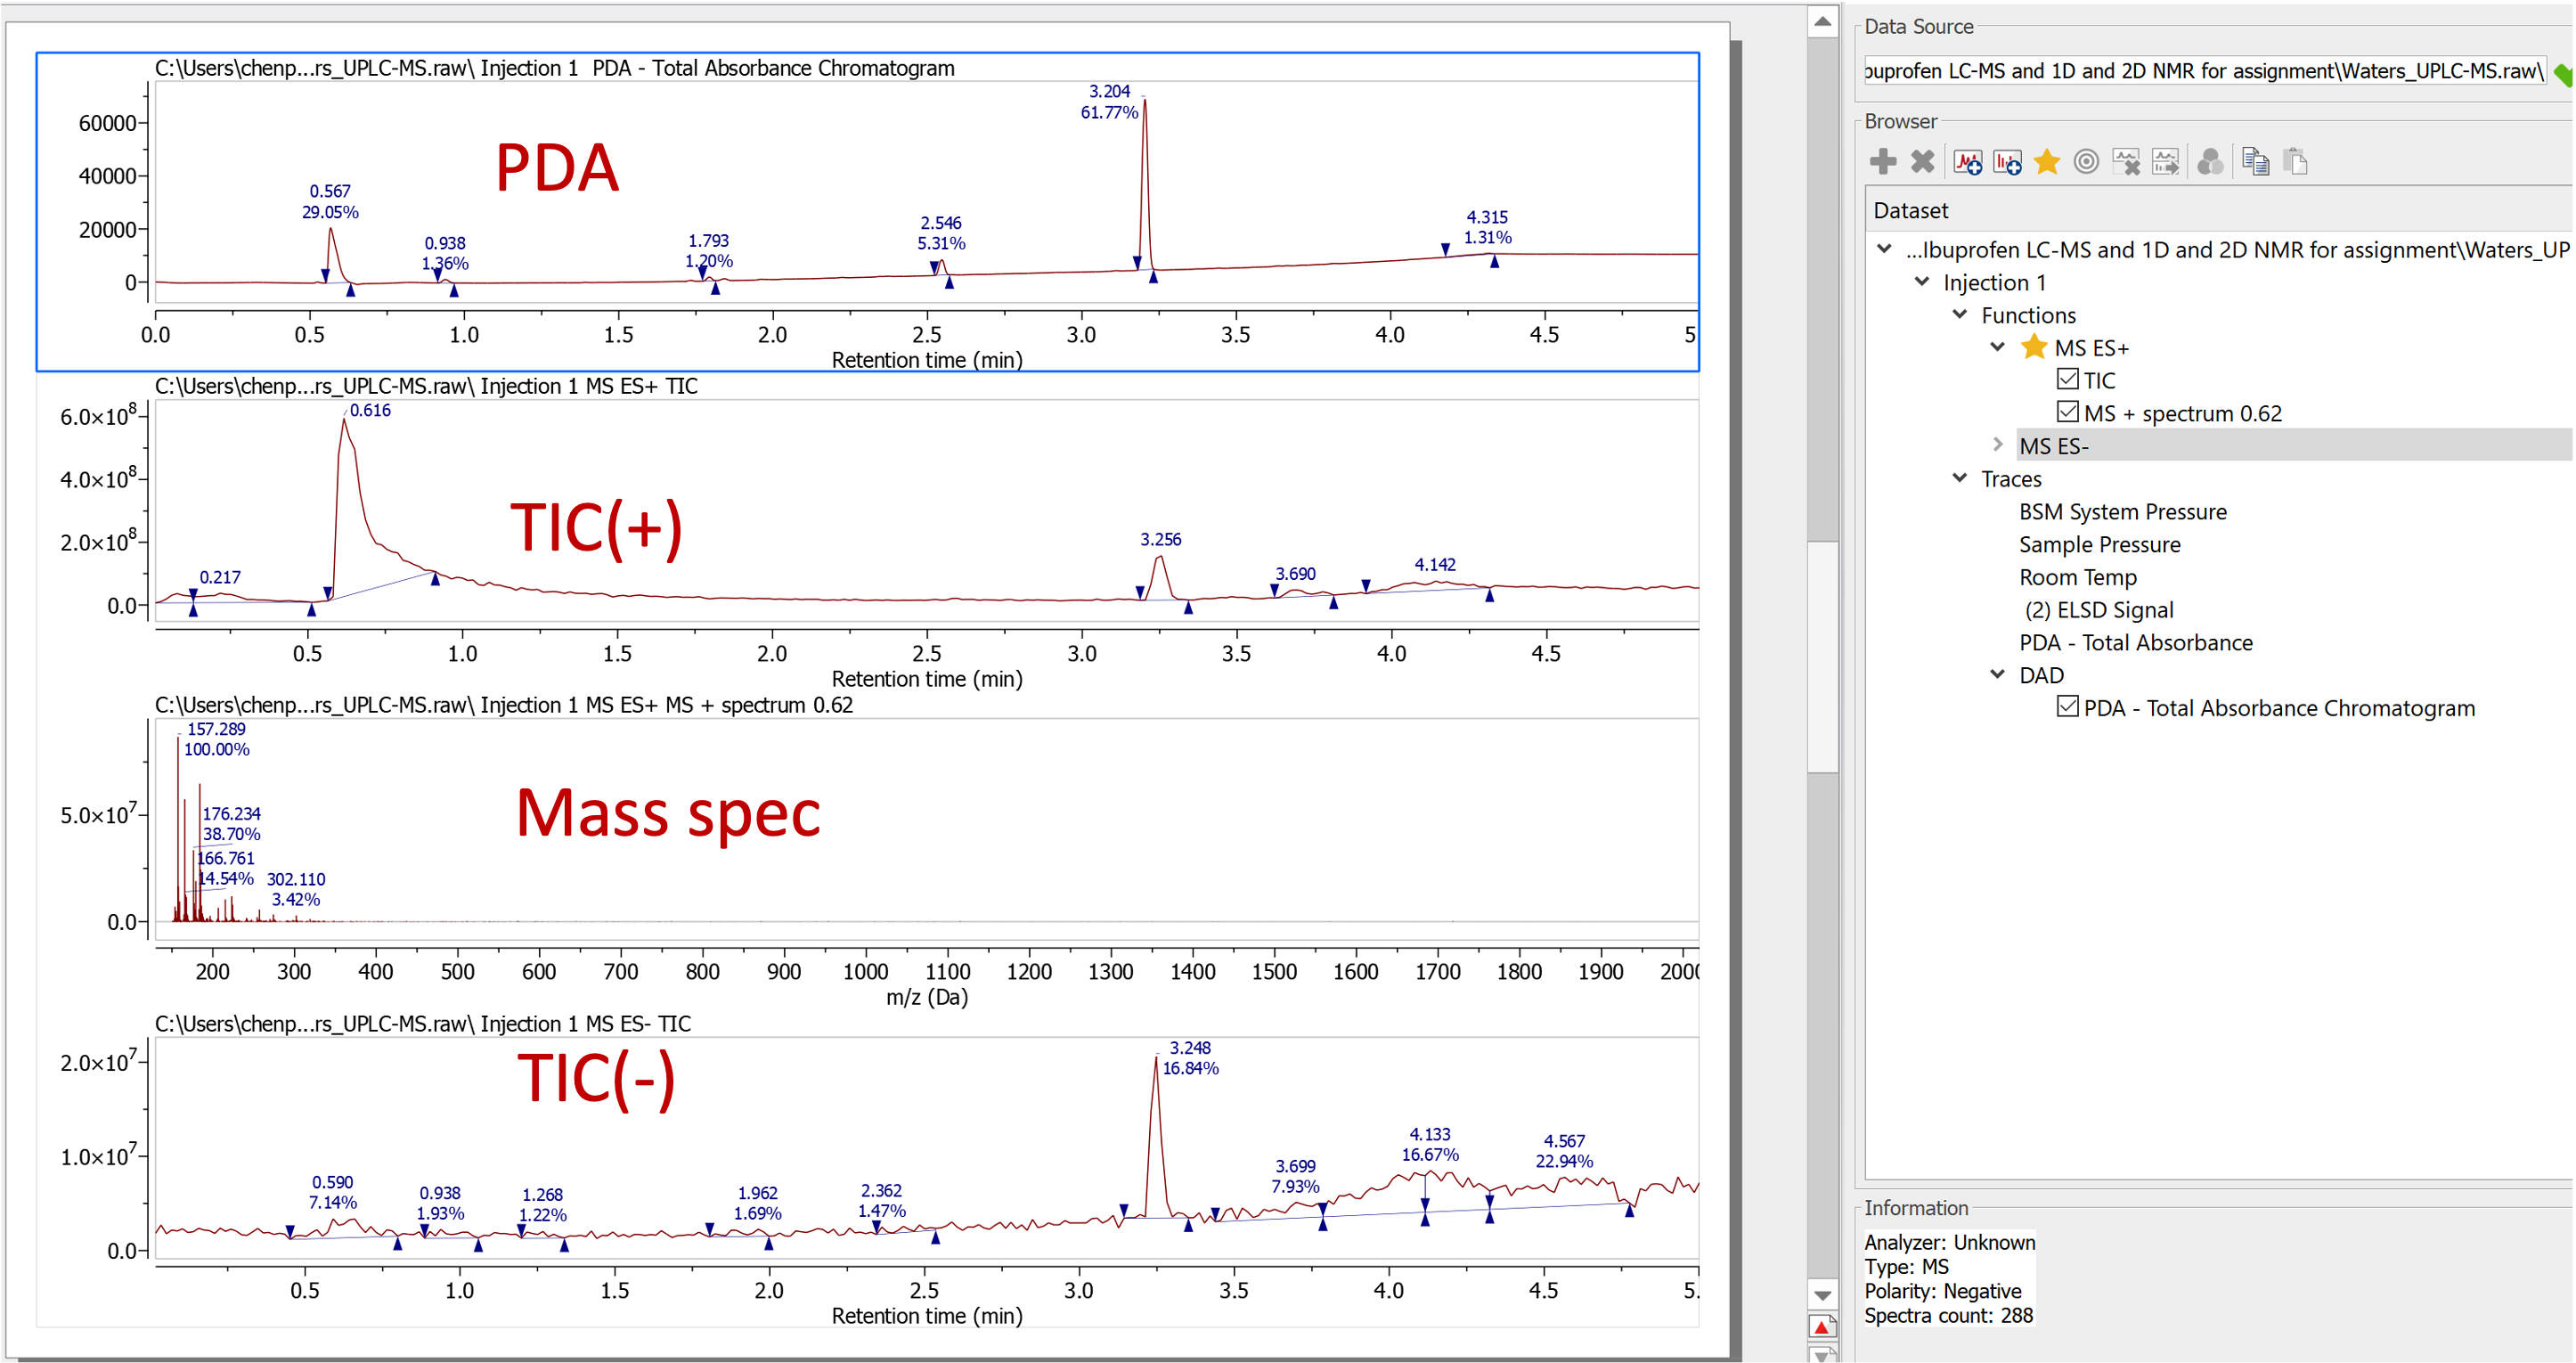Click the export trace icon with arrow
This screenshot has height=1363, width=2576.
2165,161
